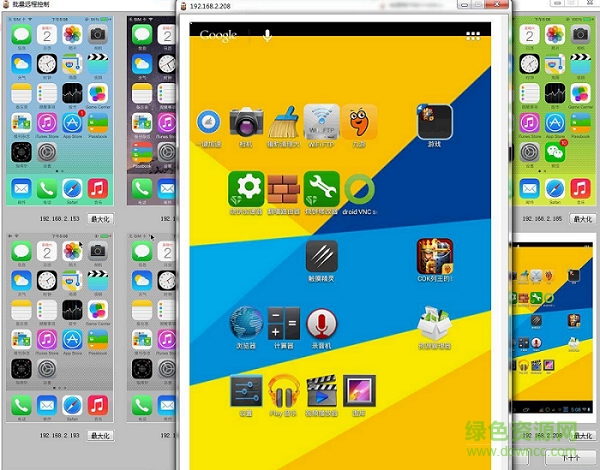Open Notes on the 192.168.2.193 device

21,310
